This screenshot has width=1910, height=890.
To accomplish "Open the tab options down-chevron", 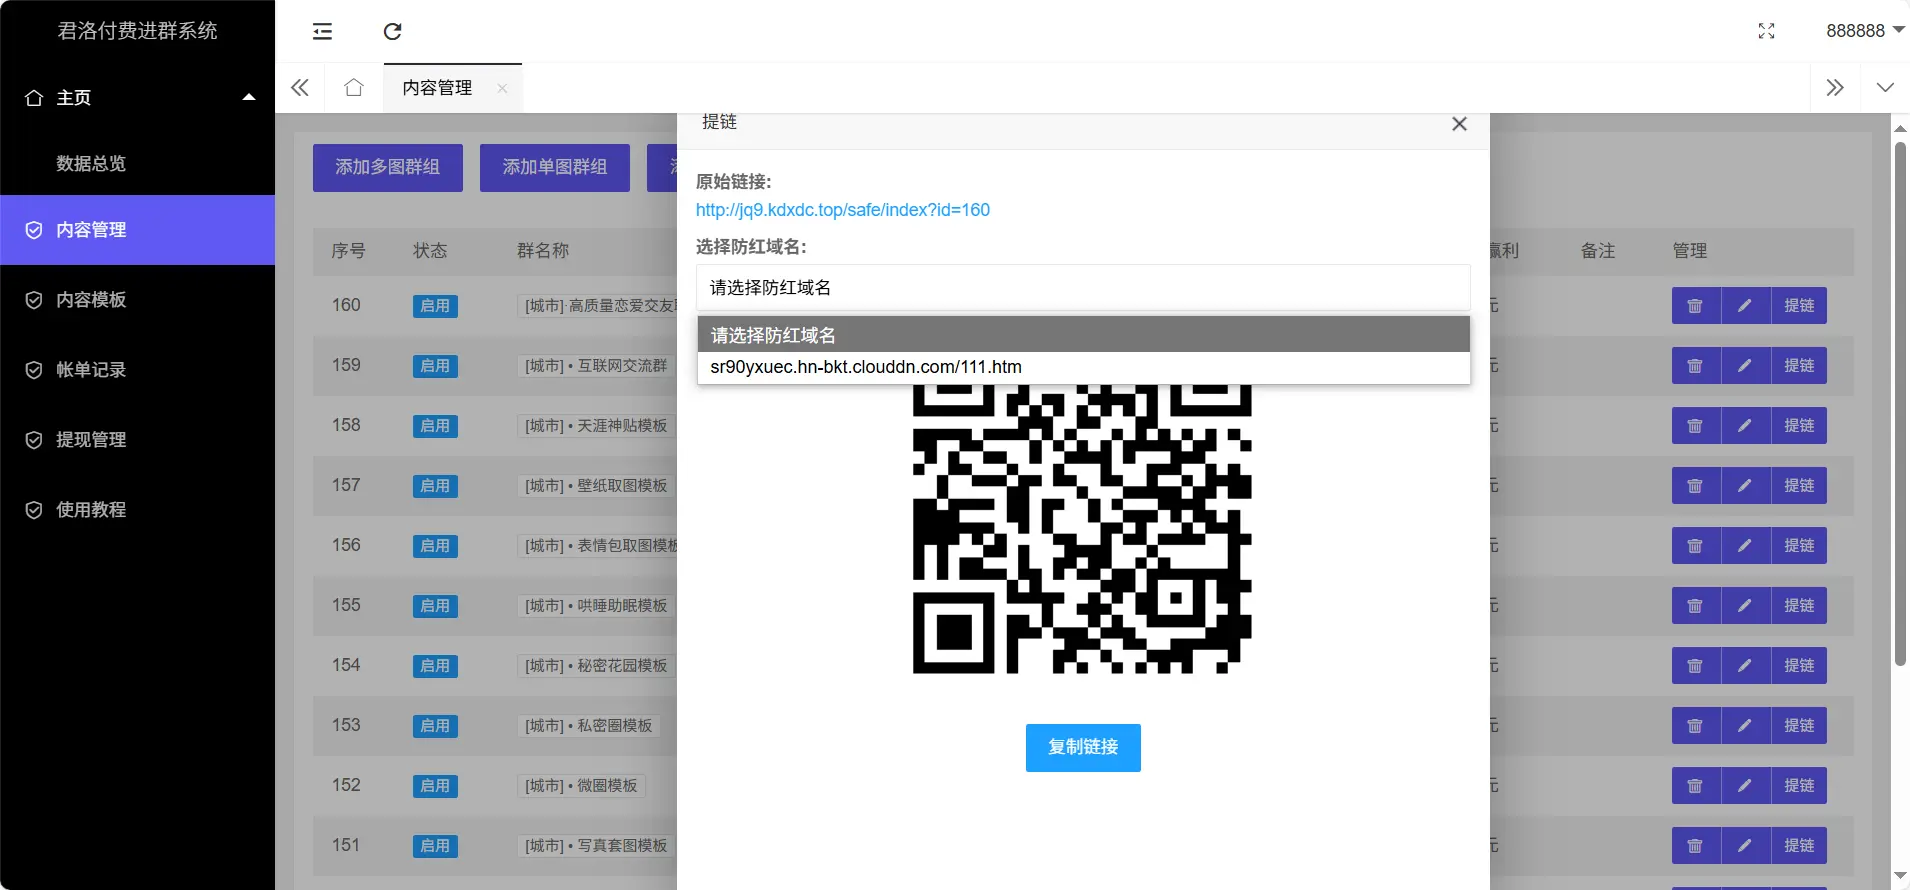I will pos(1885,88).
